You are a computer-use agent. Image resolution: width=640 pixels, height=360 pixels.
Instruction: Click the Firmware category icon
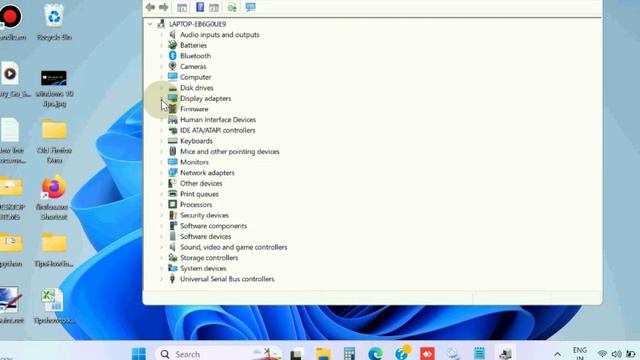point(173,109)
